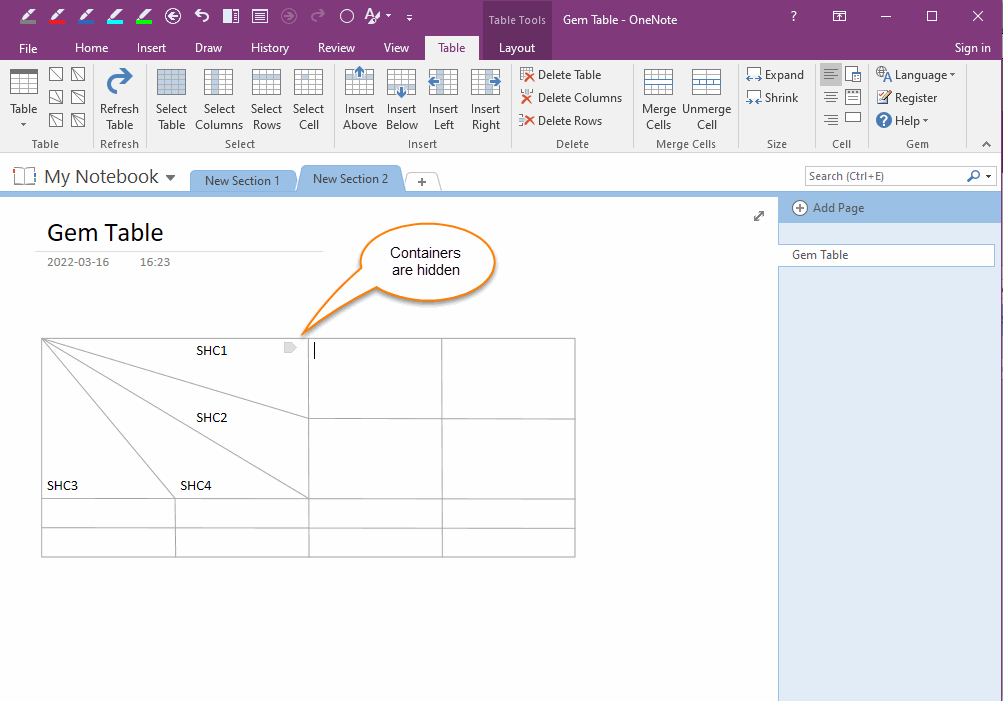
Task: Click Expand in the Size group
Action: (x=775, y=75)
